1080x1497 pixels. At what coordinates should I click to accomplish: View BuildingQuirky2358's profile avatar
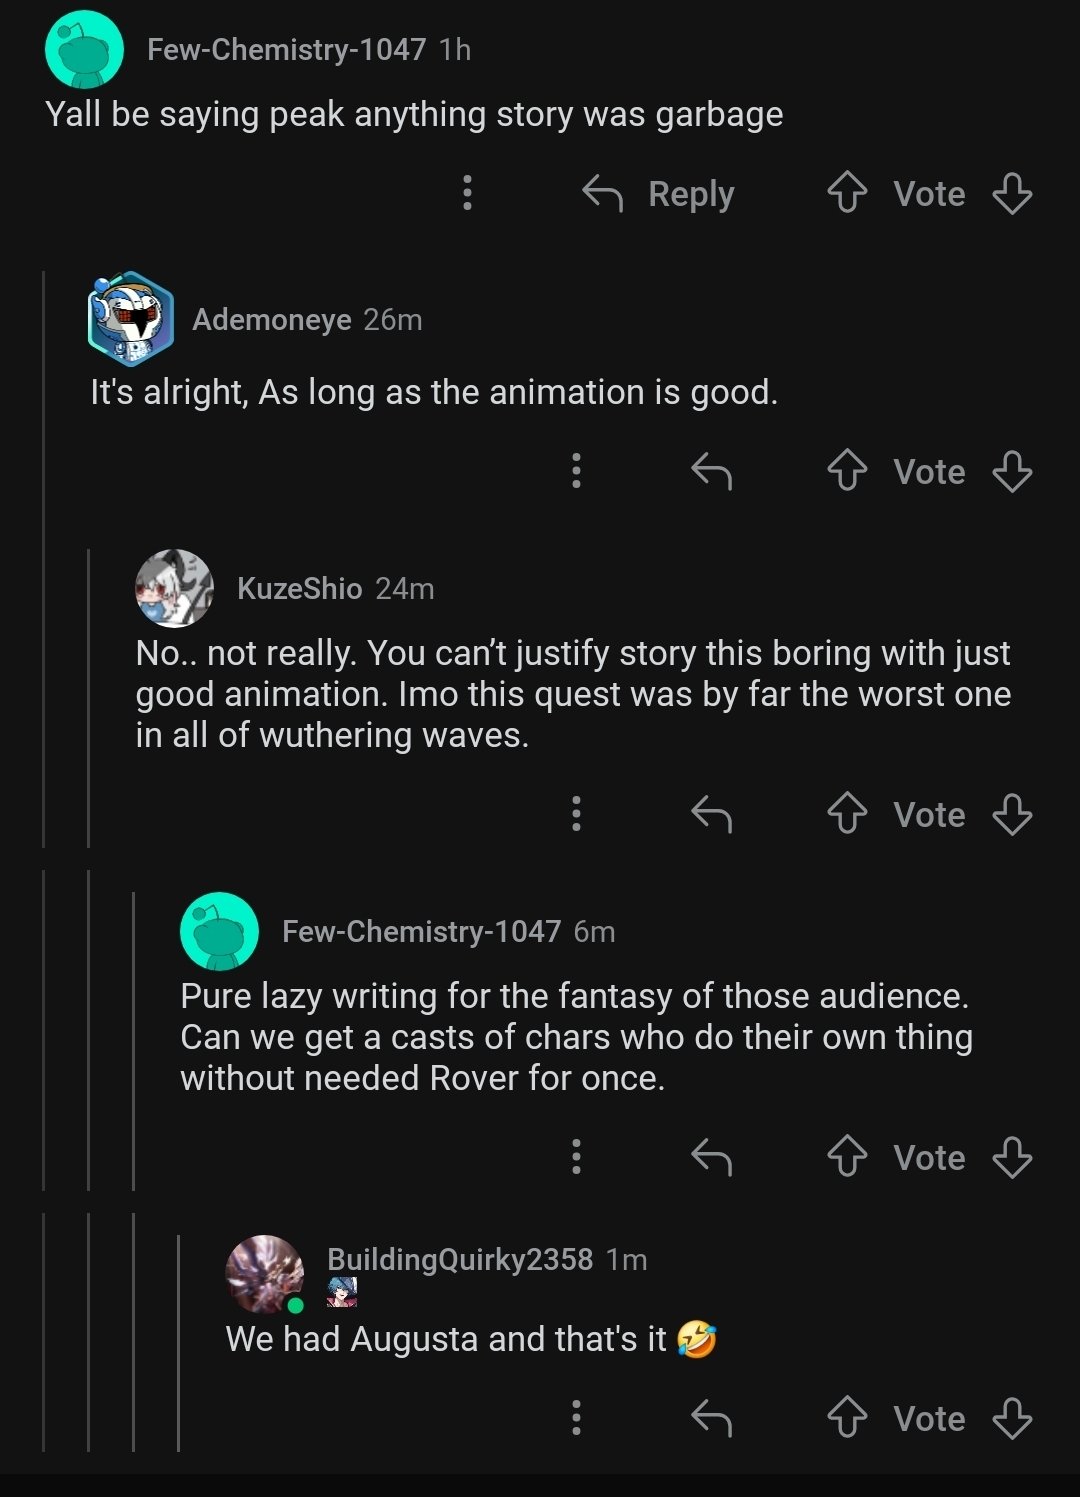point(265,1273)
